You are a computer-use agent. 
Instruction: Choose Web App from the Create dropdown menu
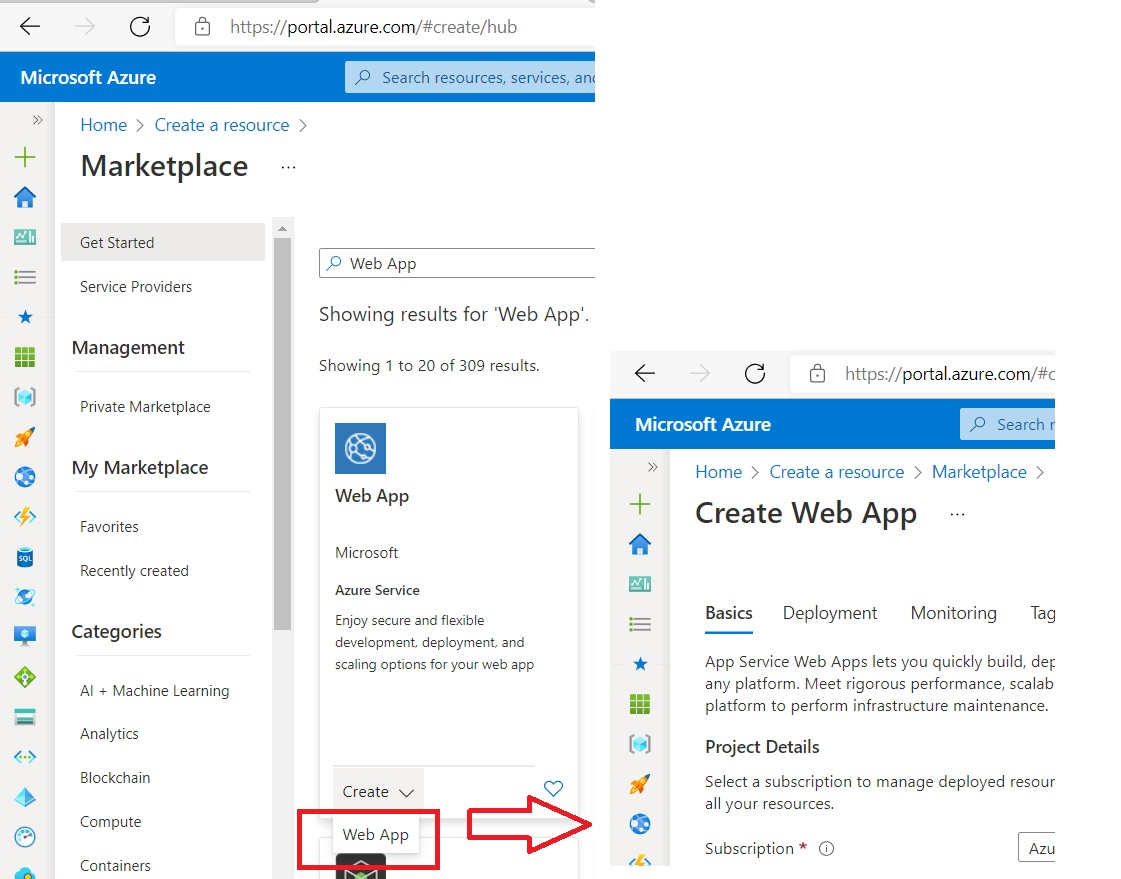375,835
